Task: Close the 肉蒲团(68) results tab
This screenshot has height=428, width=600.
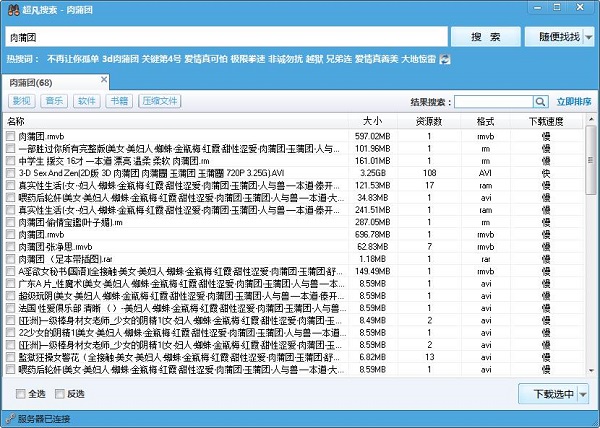Action: [x=104, y=79]
